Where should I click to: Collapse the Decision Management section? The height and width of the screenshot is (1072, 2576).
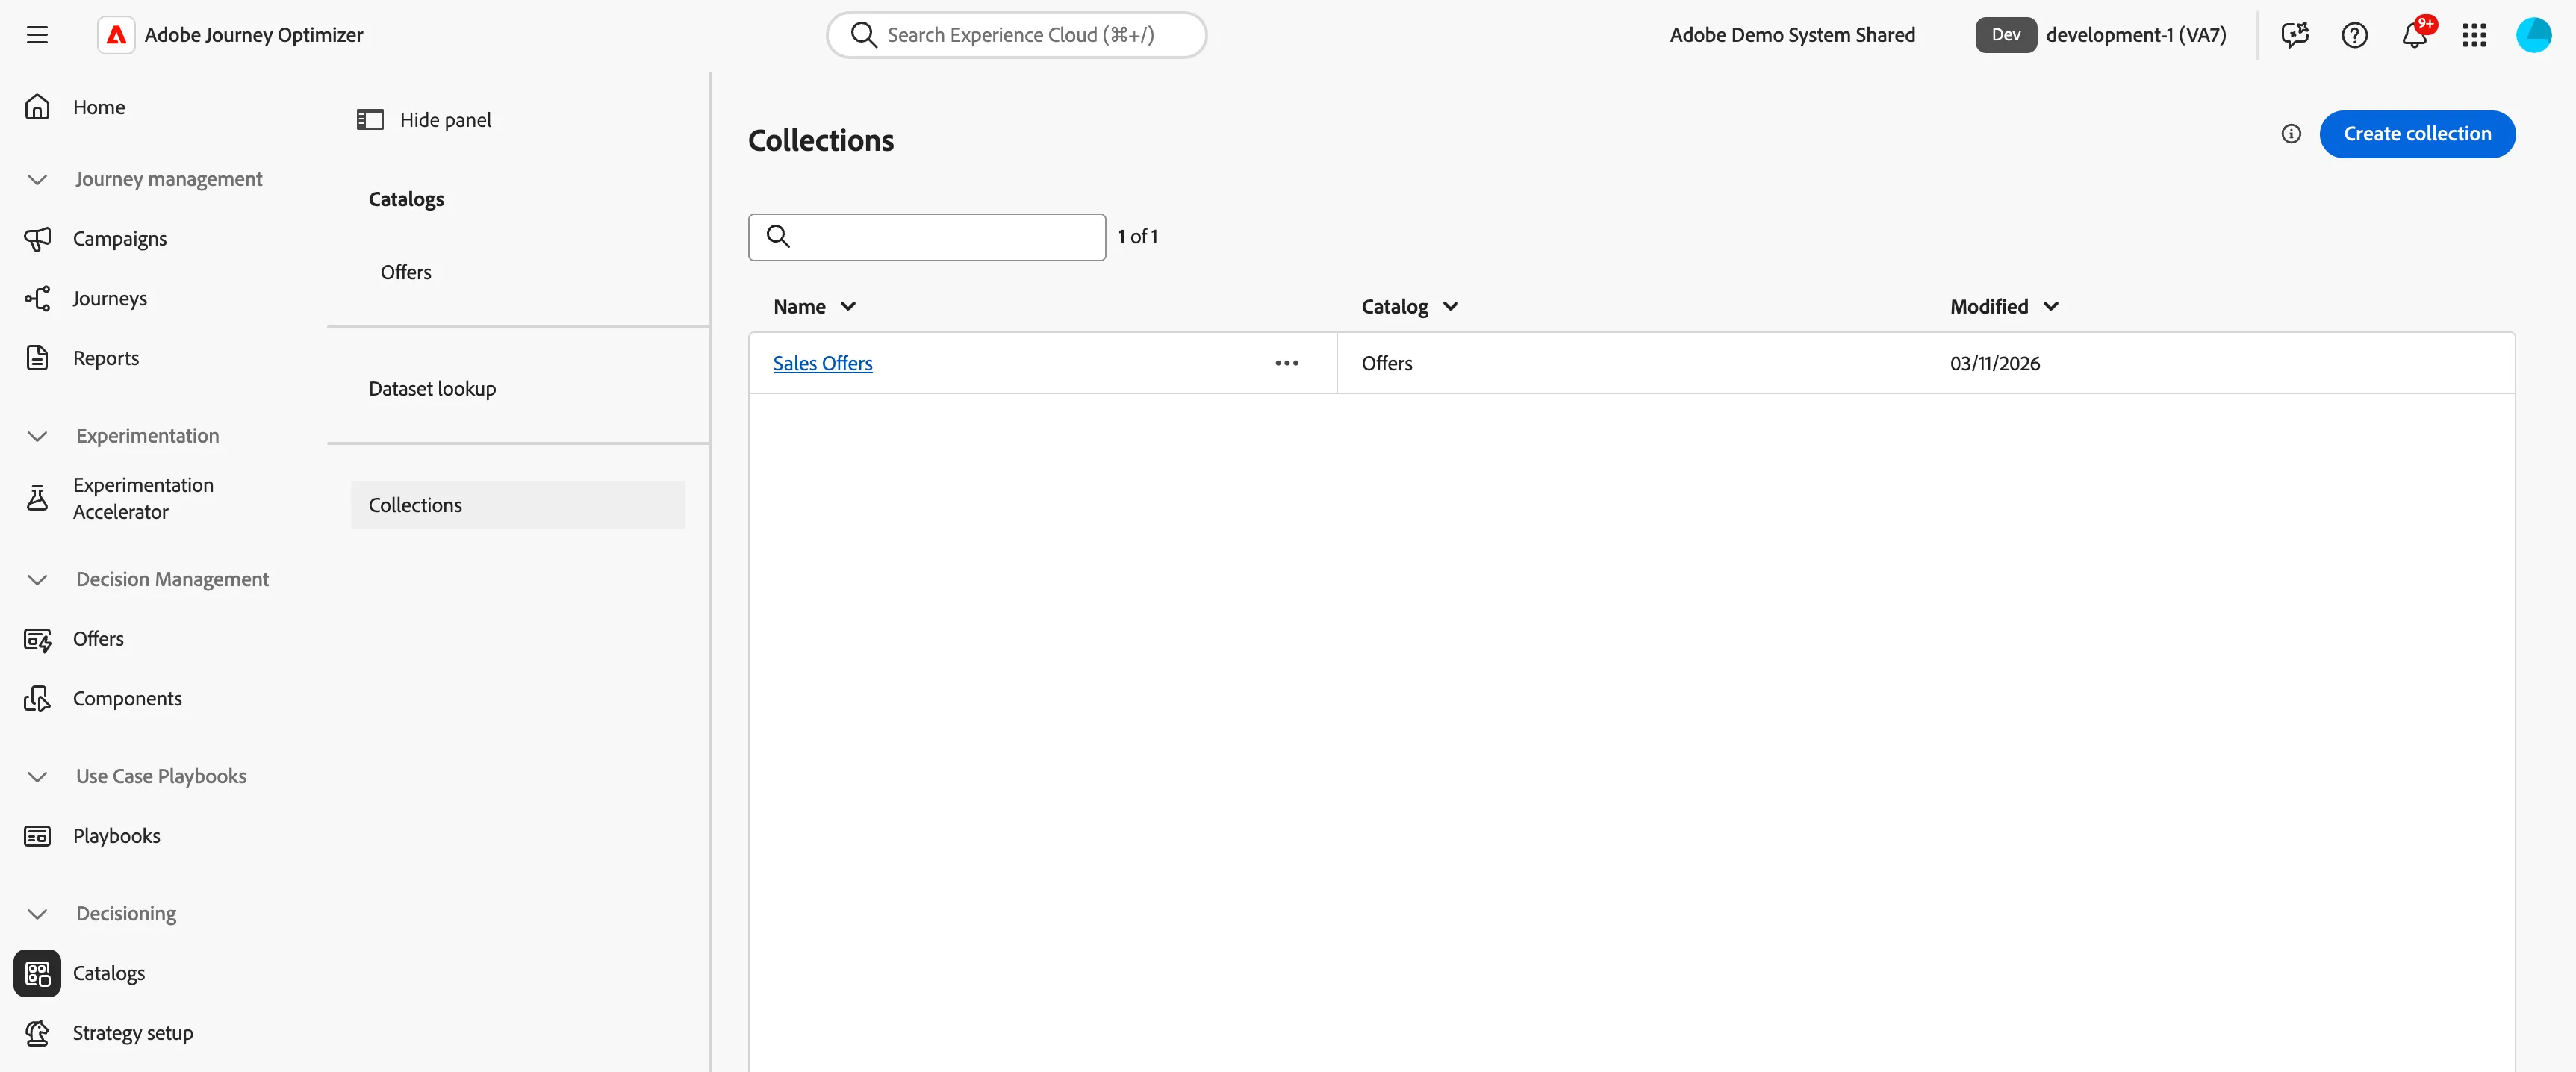(37, 580)
